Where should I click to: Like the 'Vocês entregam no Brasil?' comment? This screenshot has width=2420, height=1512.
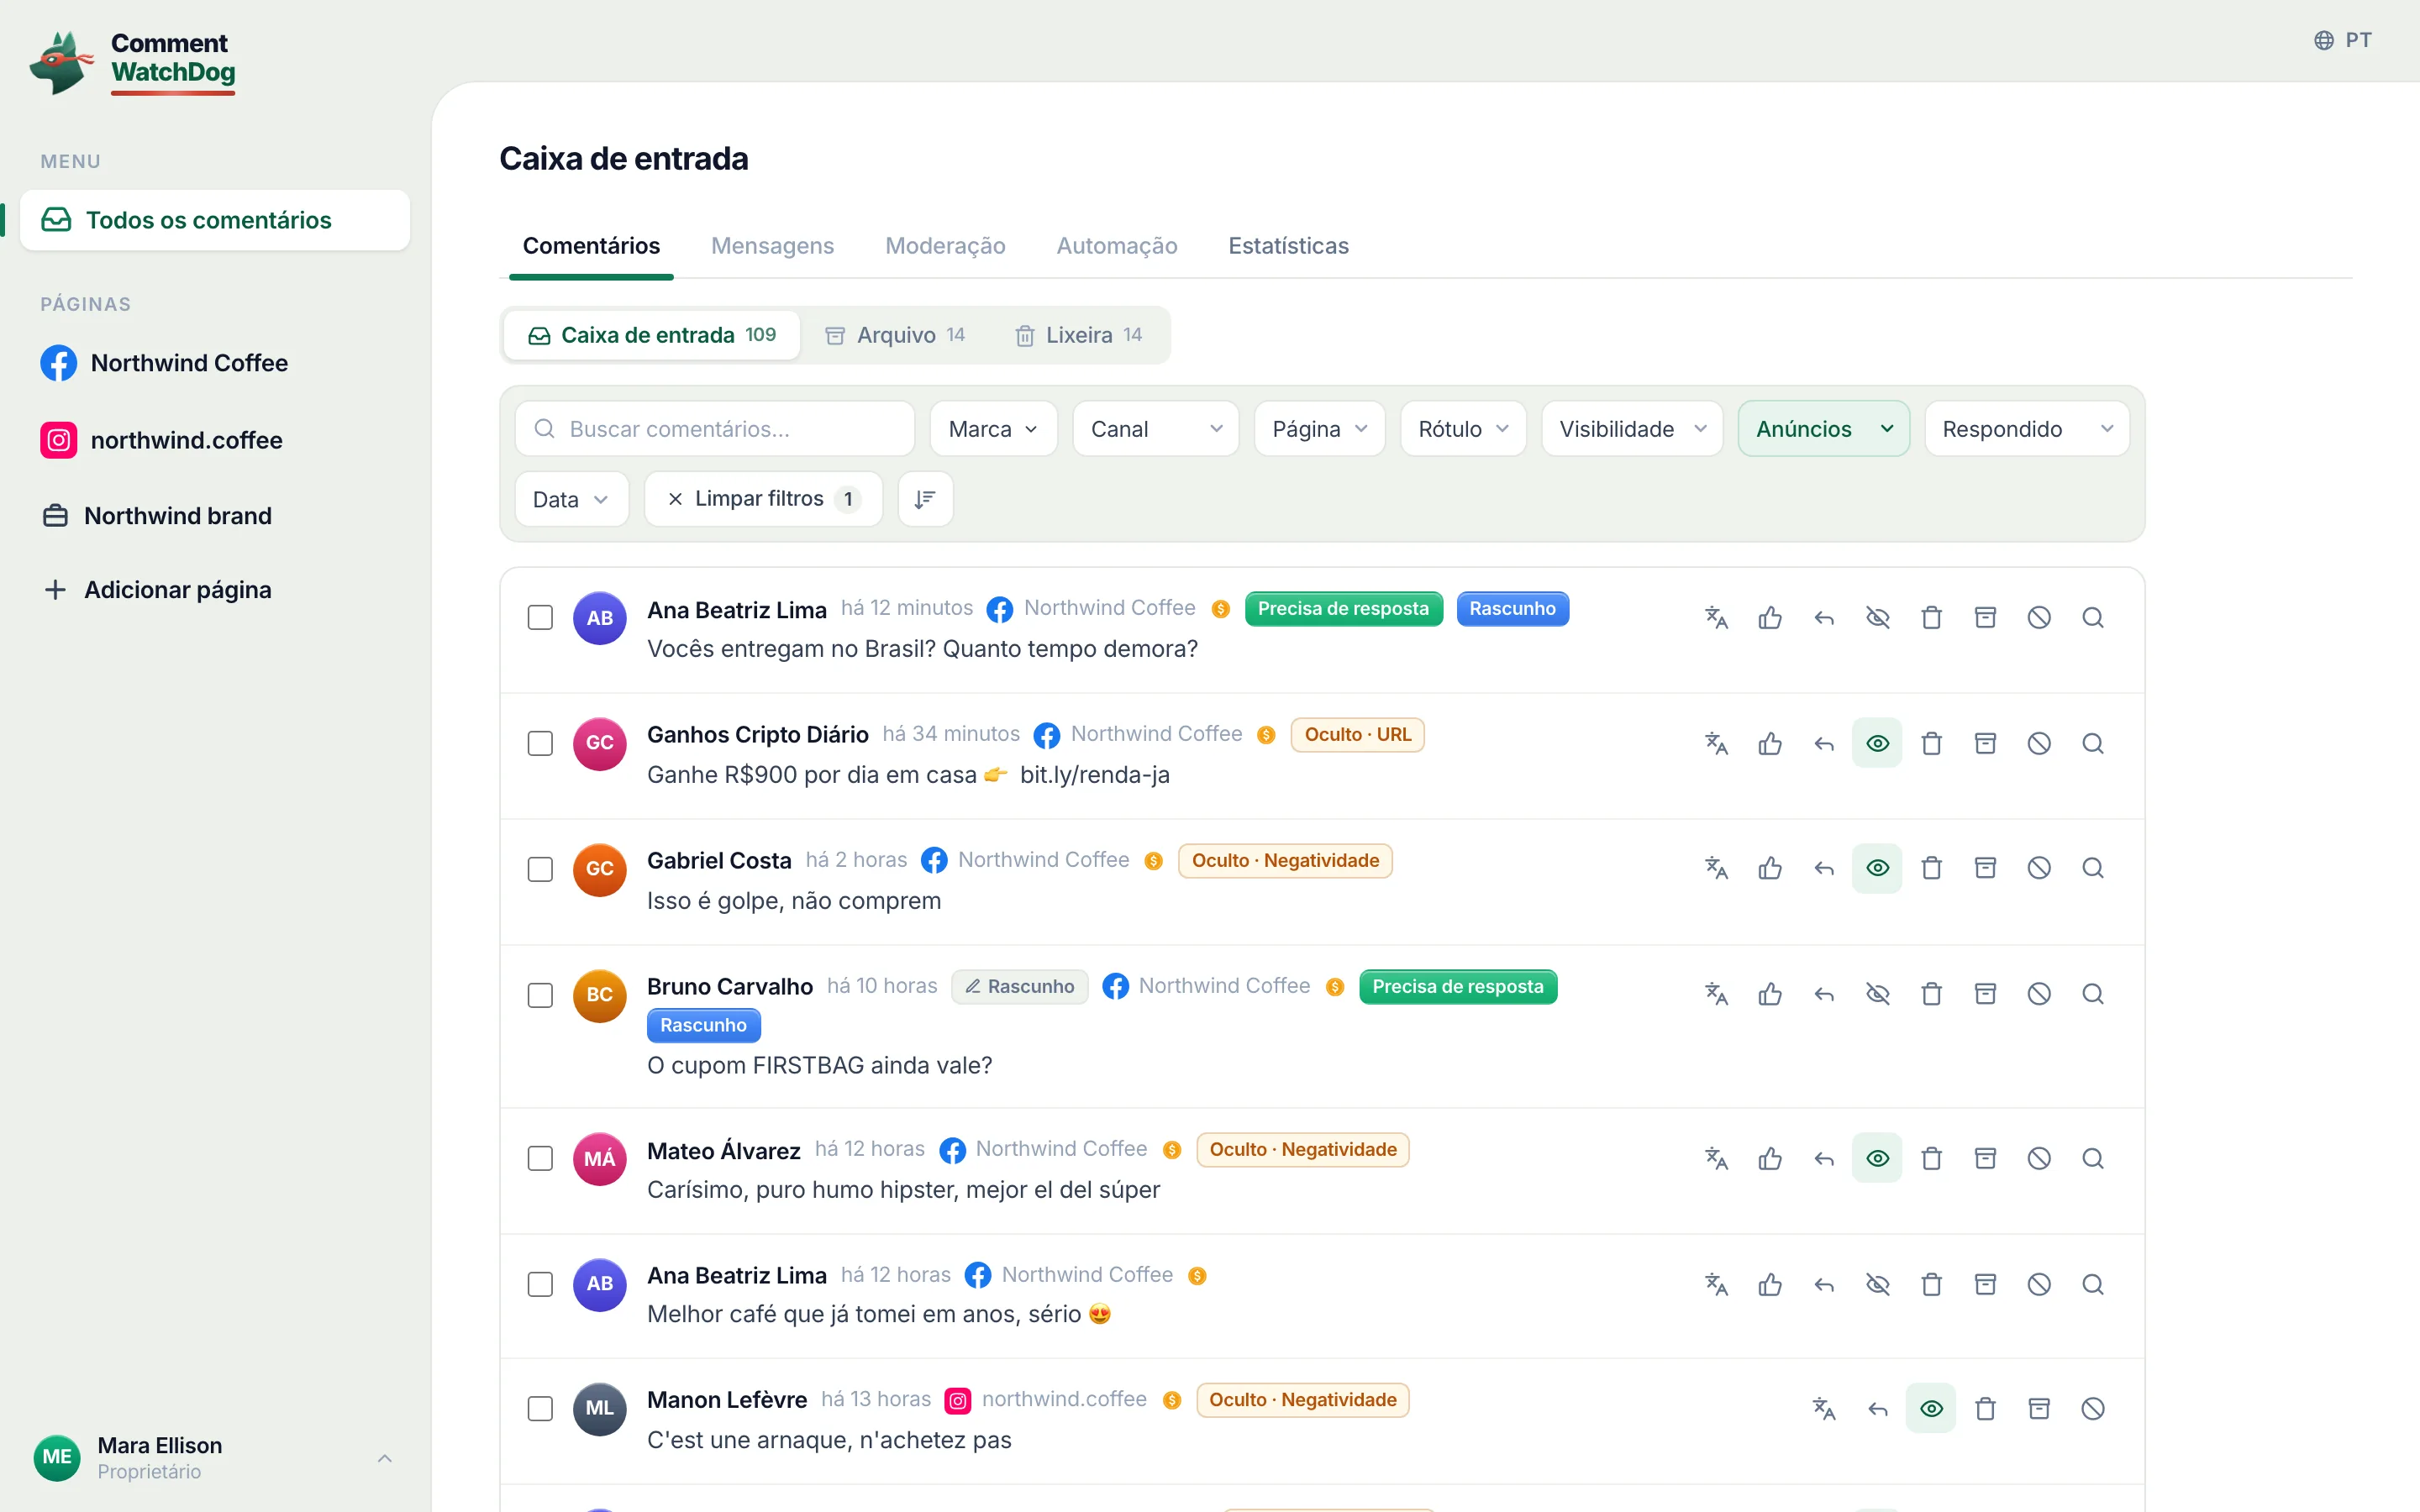(x=1770, y=618)
